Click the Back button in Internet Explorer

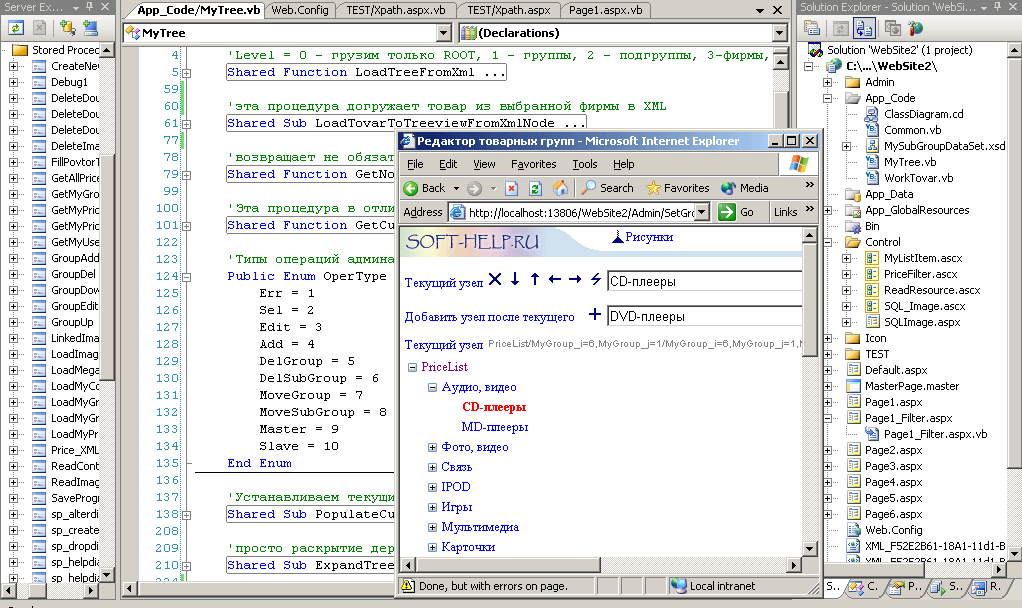click(x=424, y=188)
